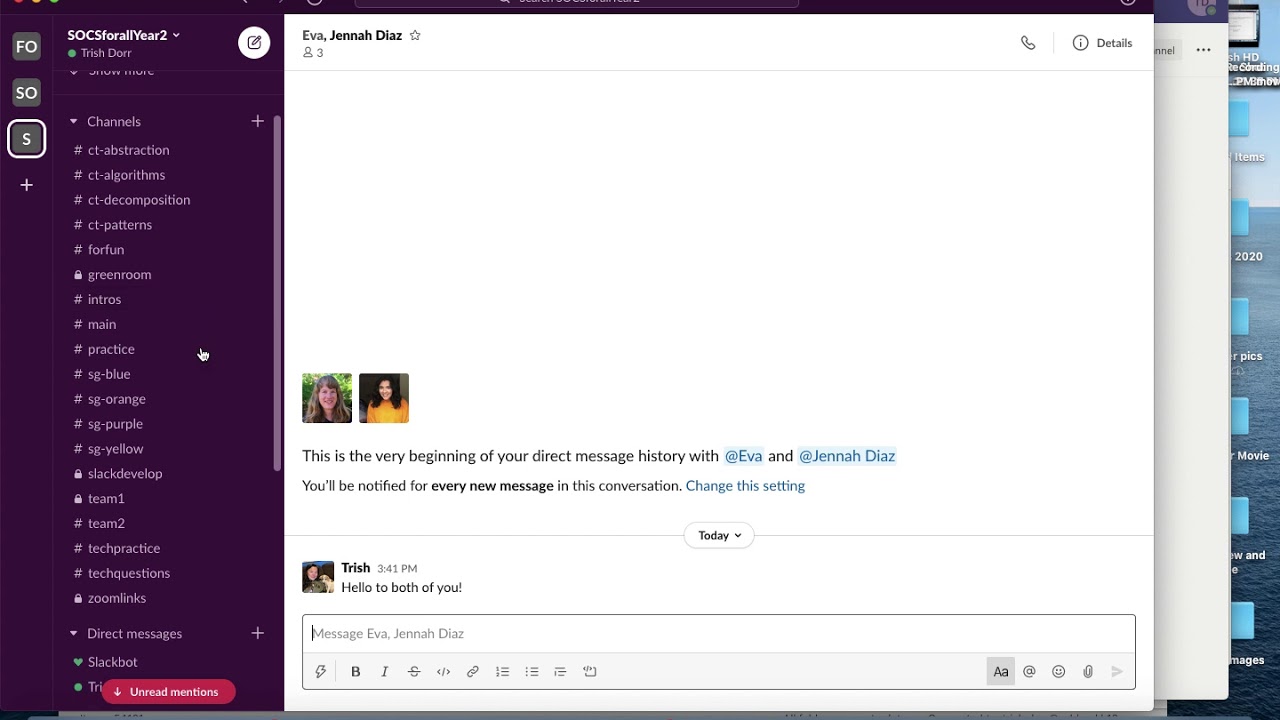Switch to the SO workspace

click(x=27, y=93)
